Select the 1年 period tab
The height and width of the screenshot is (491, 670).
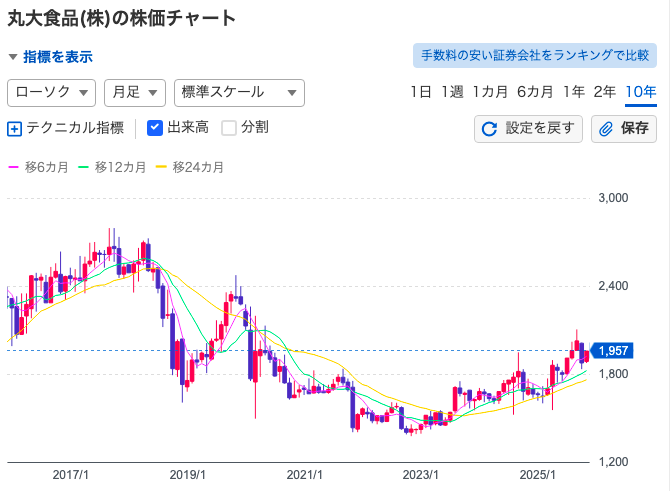574,92
